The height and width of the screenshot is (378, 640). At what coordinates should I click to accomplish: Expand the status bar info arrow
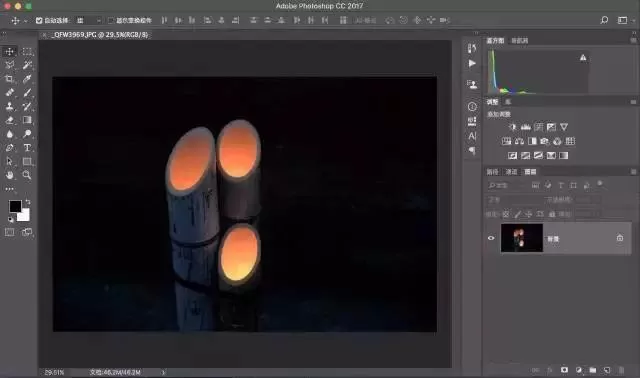click(x=163, y=372)
